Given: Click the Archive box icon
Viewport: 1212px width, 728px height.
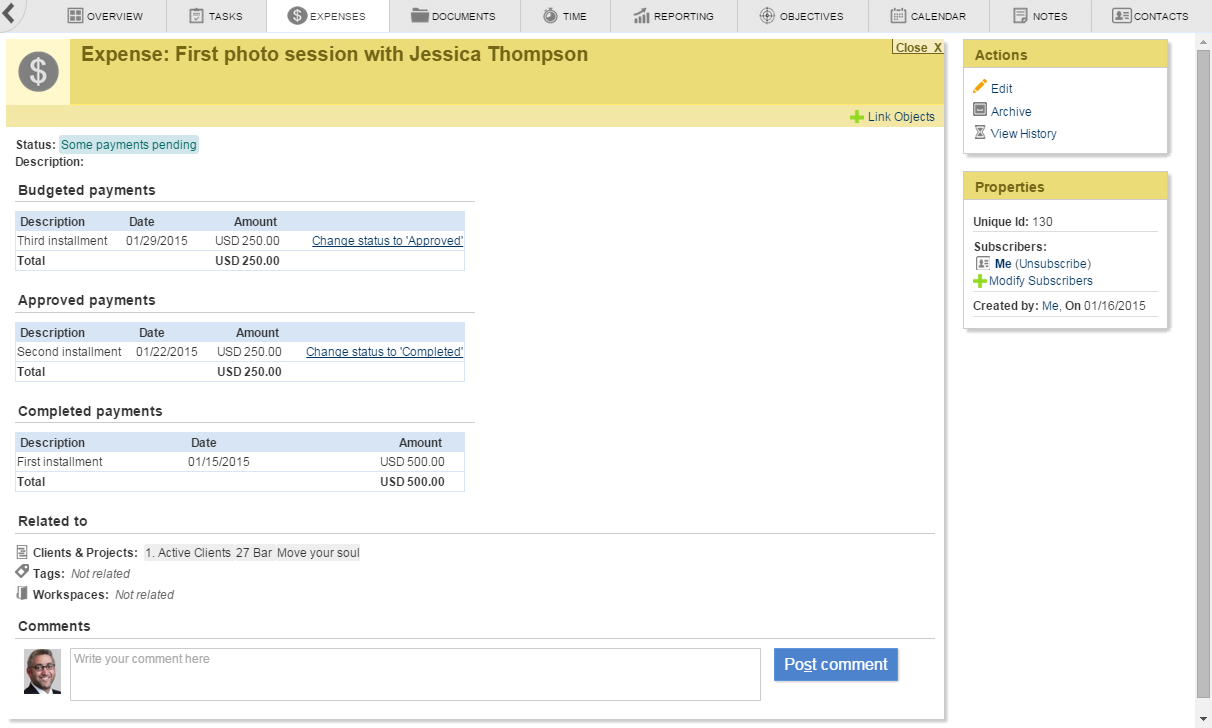Looking at the screenshot, I should click(980, 110).
